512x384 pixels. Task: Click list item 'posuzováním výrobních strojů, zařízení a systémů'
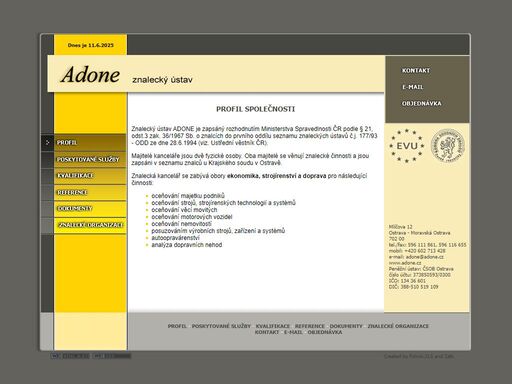[x=218, y=231]
